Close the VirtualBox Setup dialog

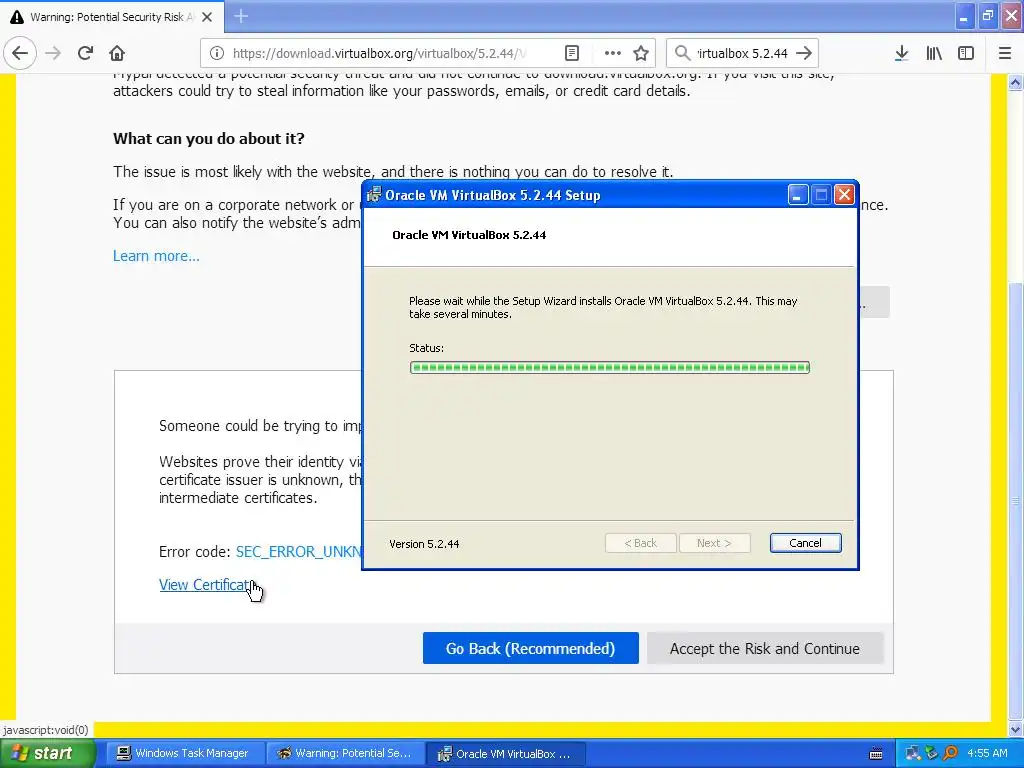point(844,195)
